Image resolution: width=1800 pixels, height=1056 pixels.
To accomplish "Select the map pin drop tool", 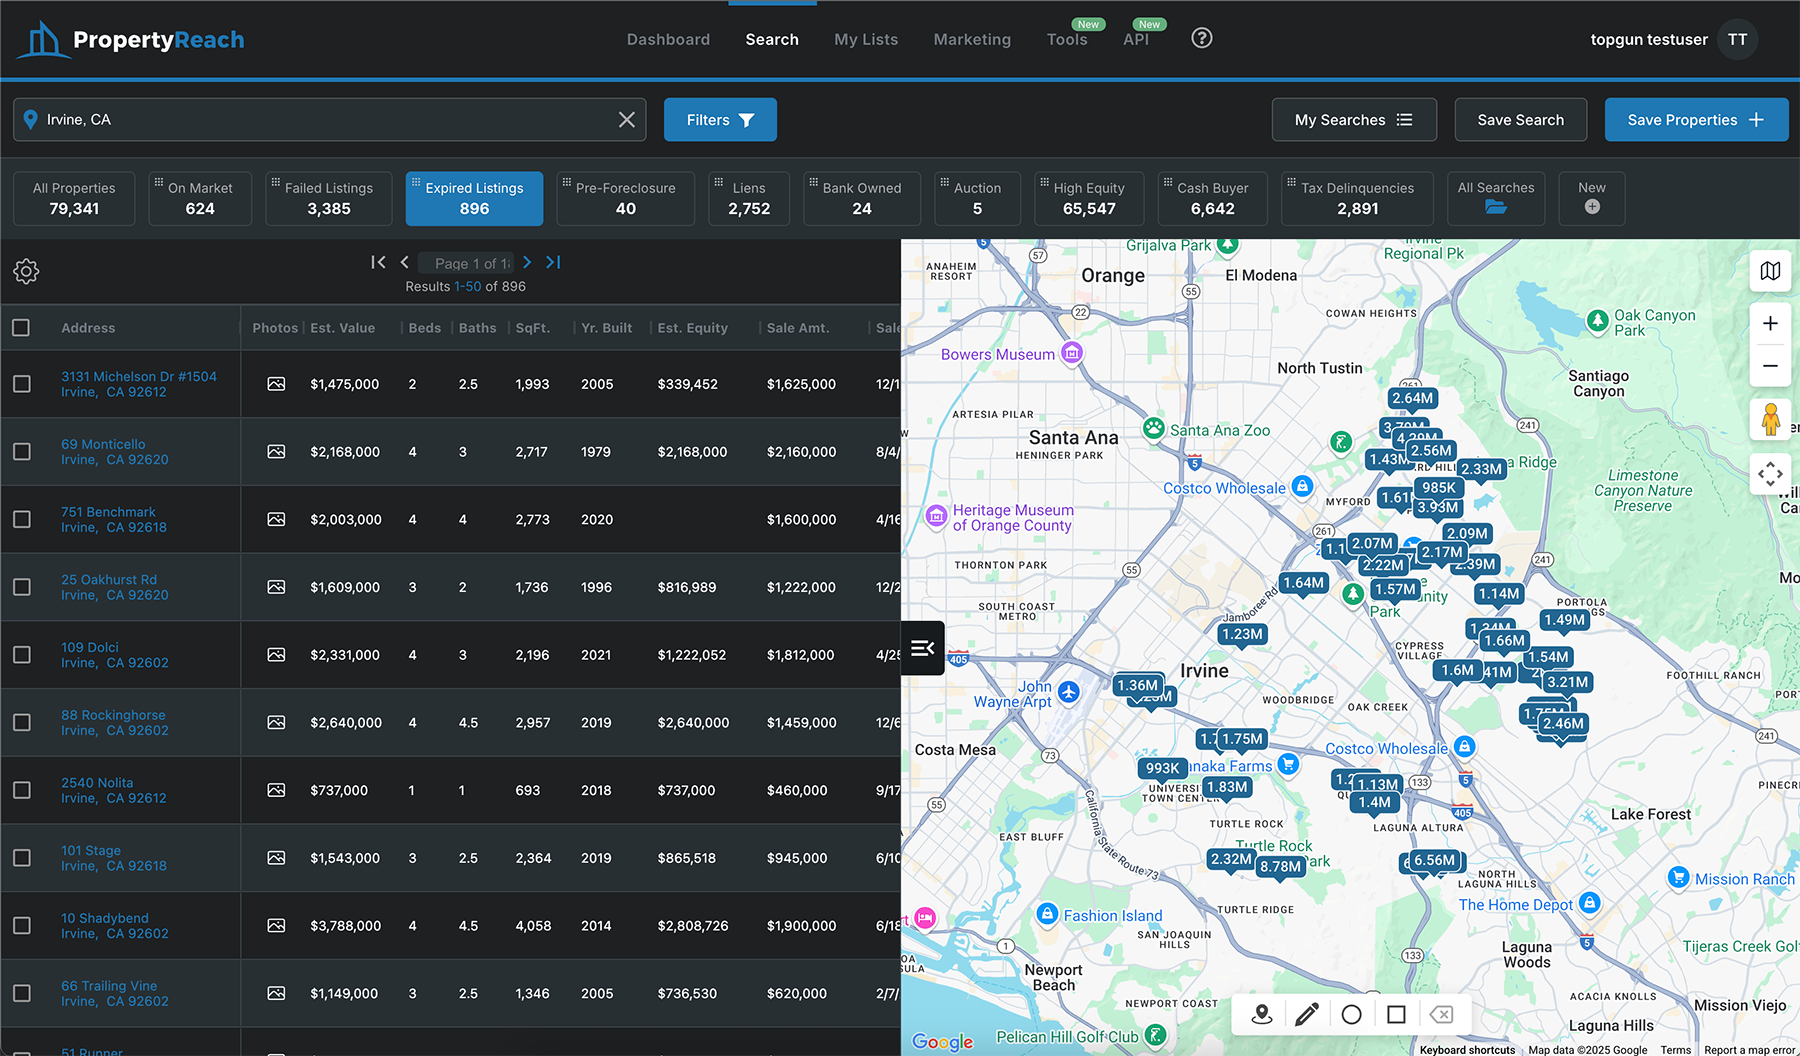I will click(x=1262, y=1015).
